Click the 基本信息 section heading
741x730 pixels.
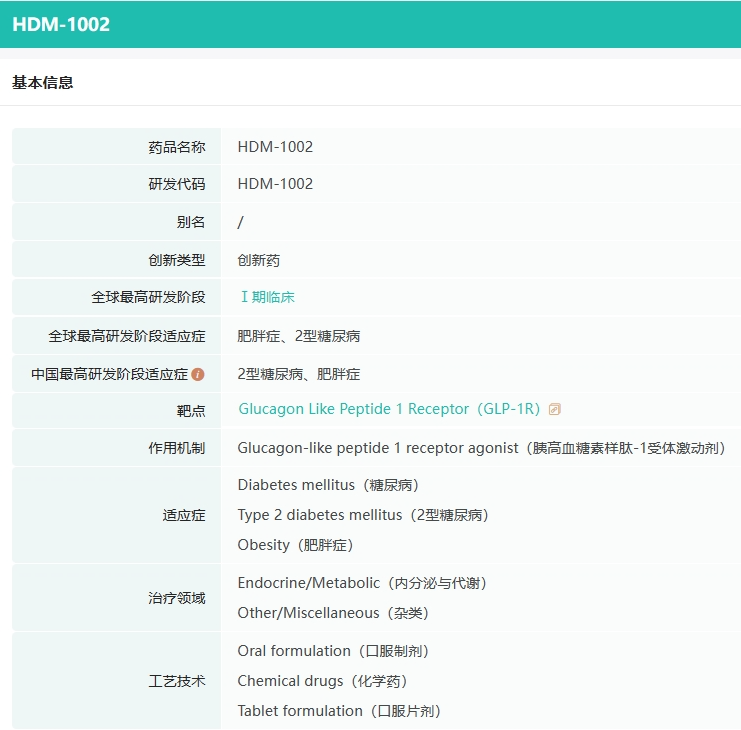pos(43,83)
